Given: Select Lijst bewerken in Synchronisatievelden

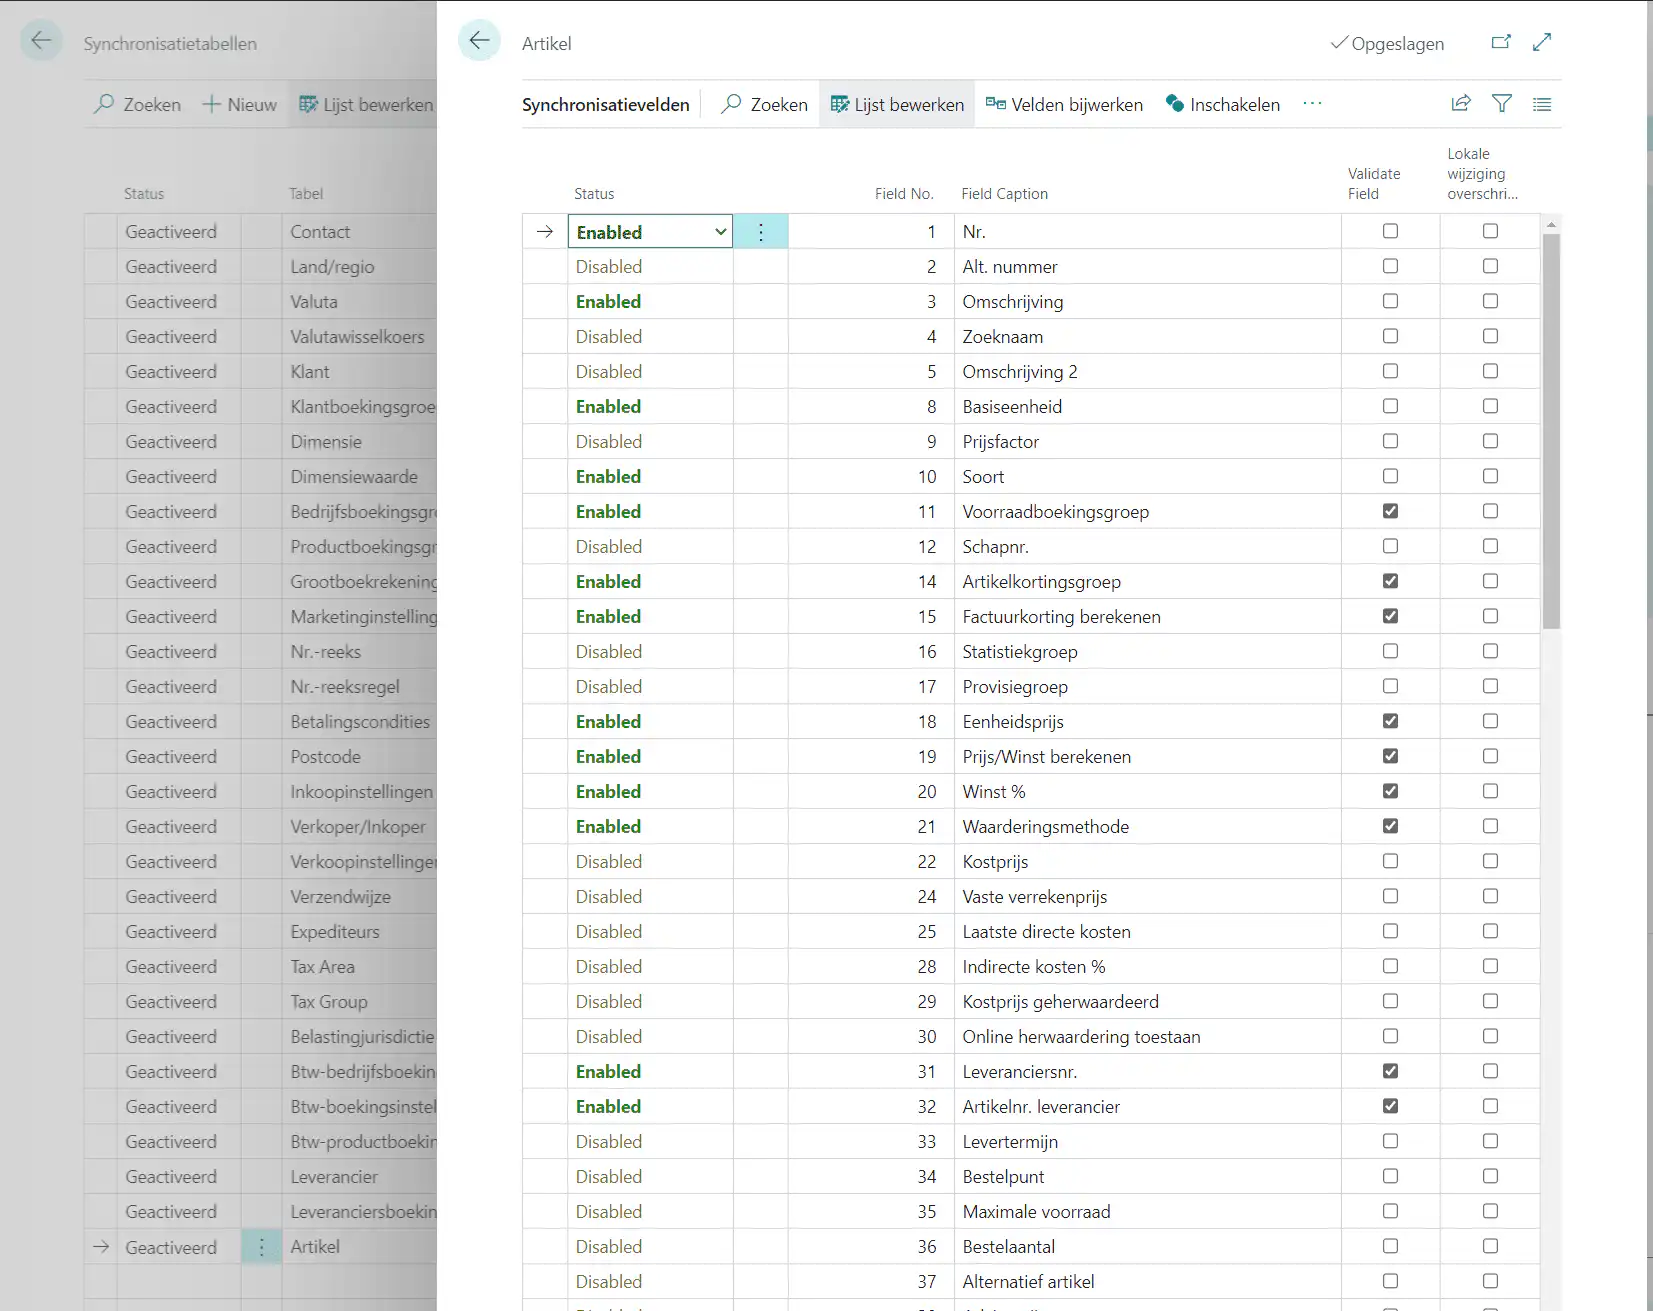Looking at the screenshot, I should coord(897,104).
